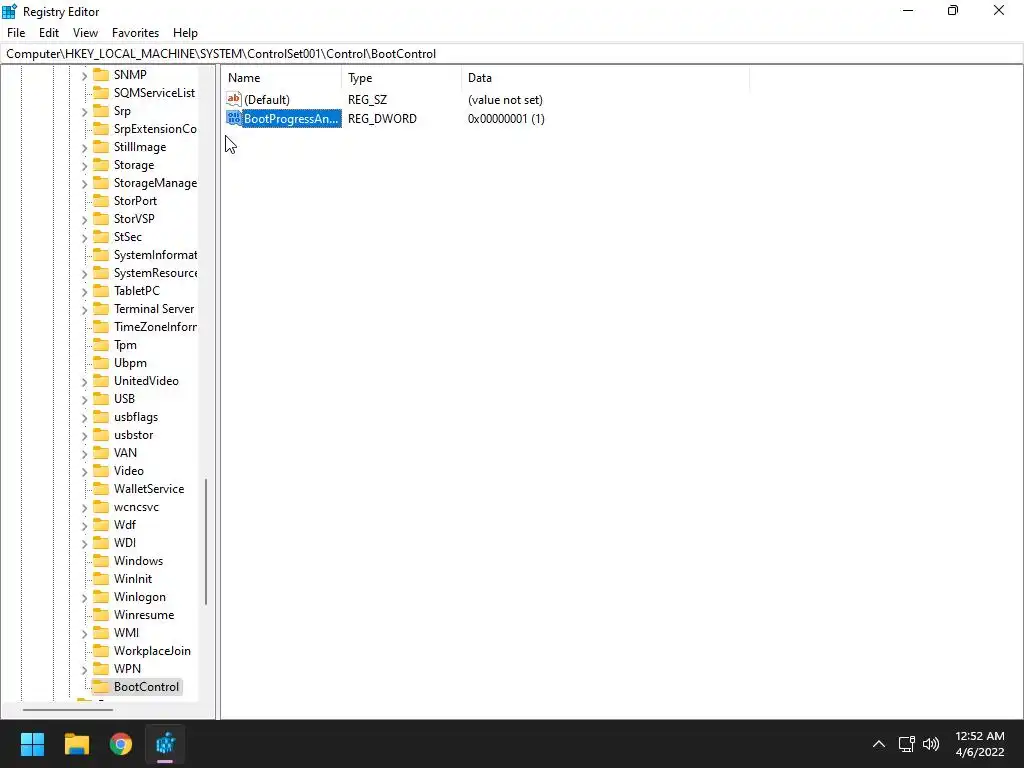Select the BootControl key label
The width and height of the screenshot is (1024, 768).
[x=146, y=686]
